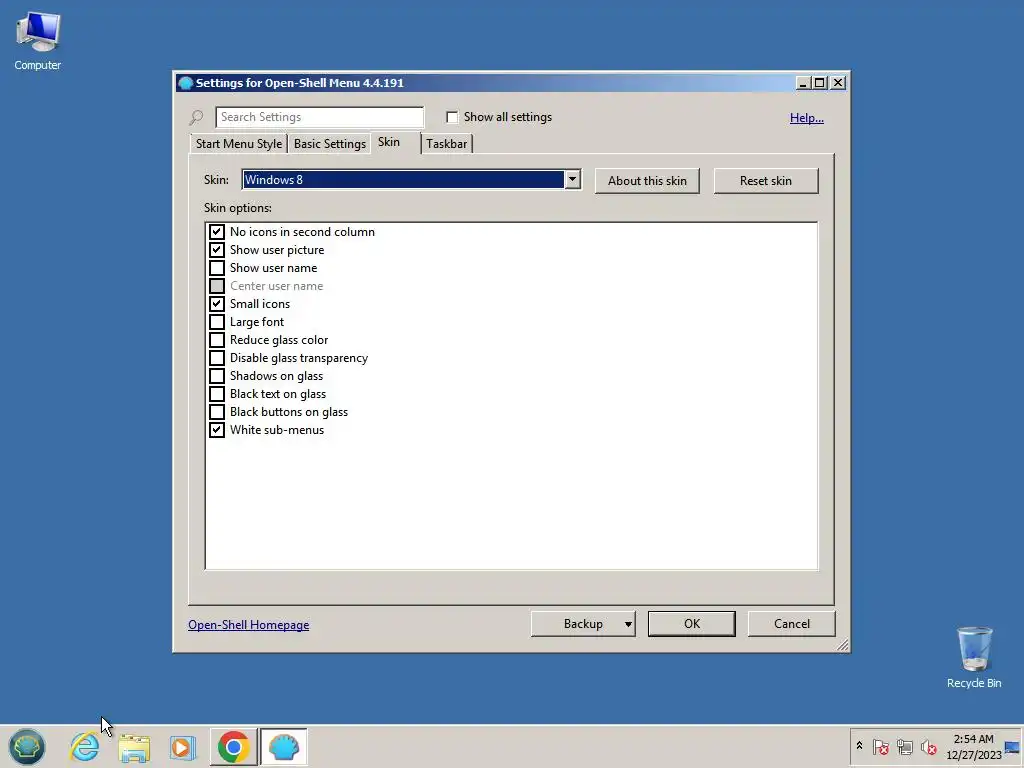Image resolution: width=1024 pixels, height=768 pixels.
Task: Open Google Chrome from taskbar
Action: point(233,746)
